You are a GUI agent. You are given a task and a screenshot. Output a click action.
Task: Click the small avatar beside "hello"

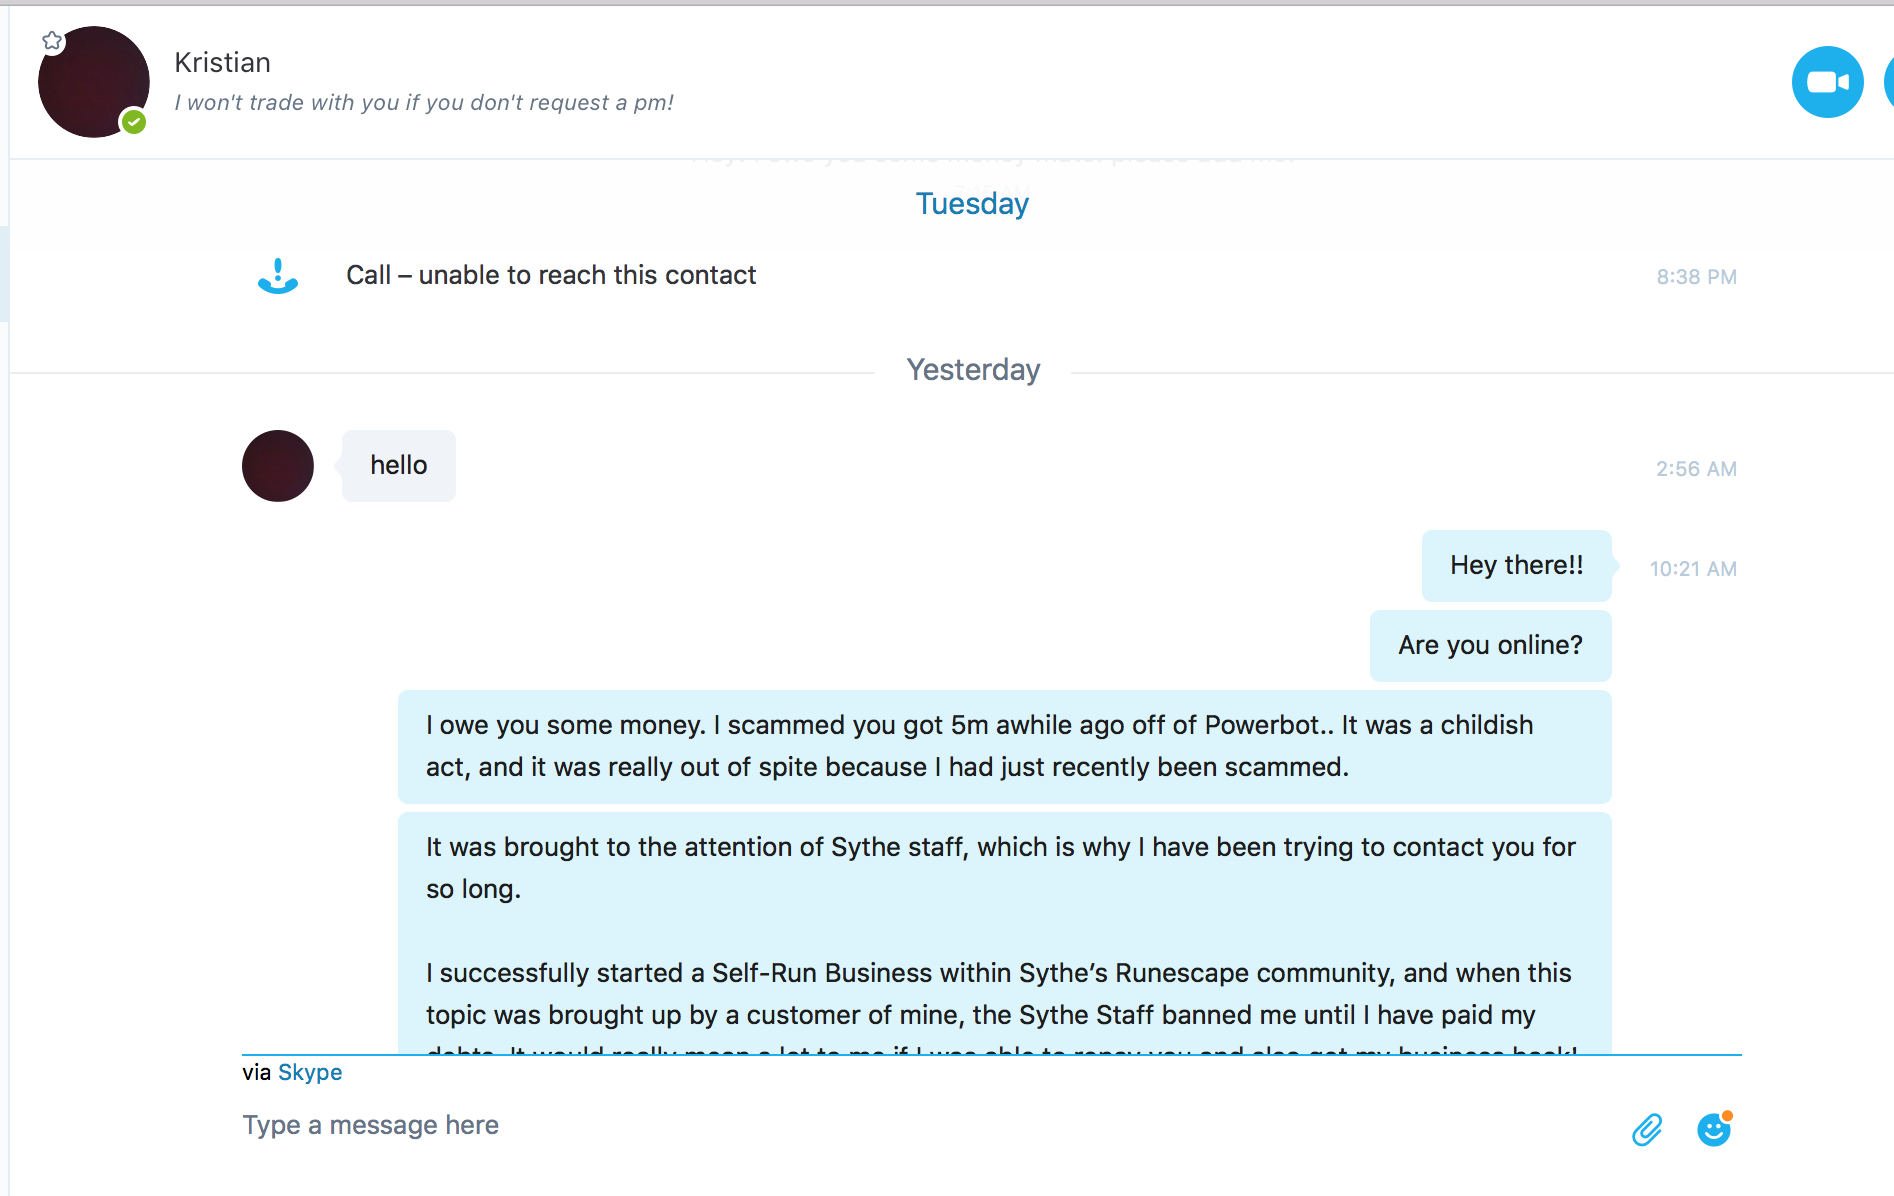278,466
